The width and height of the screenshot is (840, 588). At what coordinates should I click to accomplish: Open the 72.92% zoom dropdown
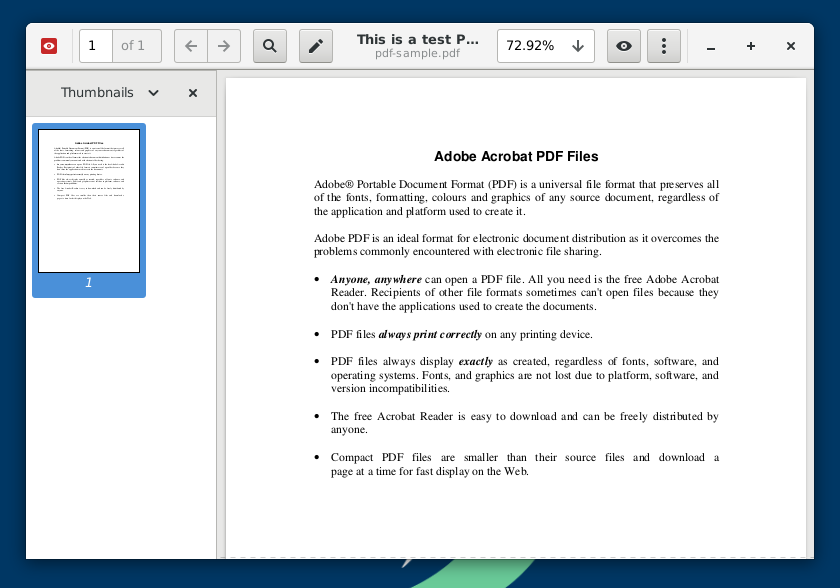578,46
